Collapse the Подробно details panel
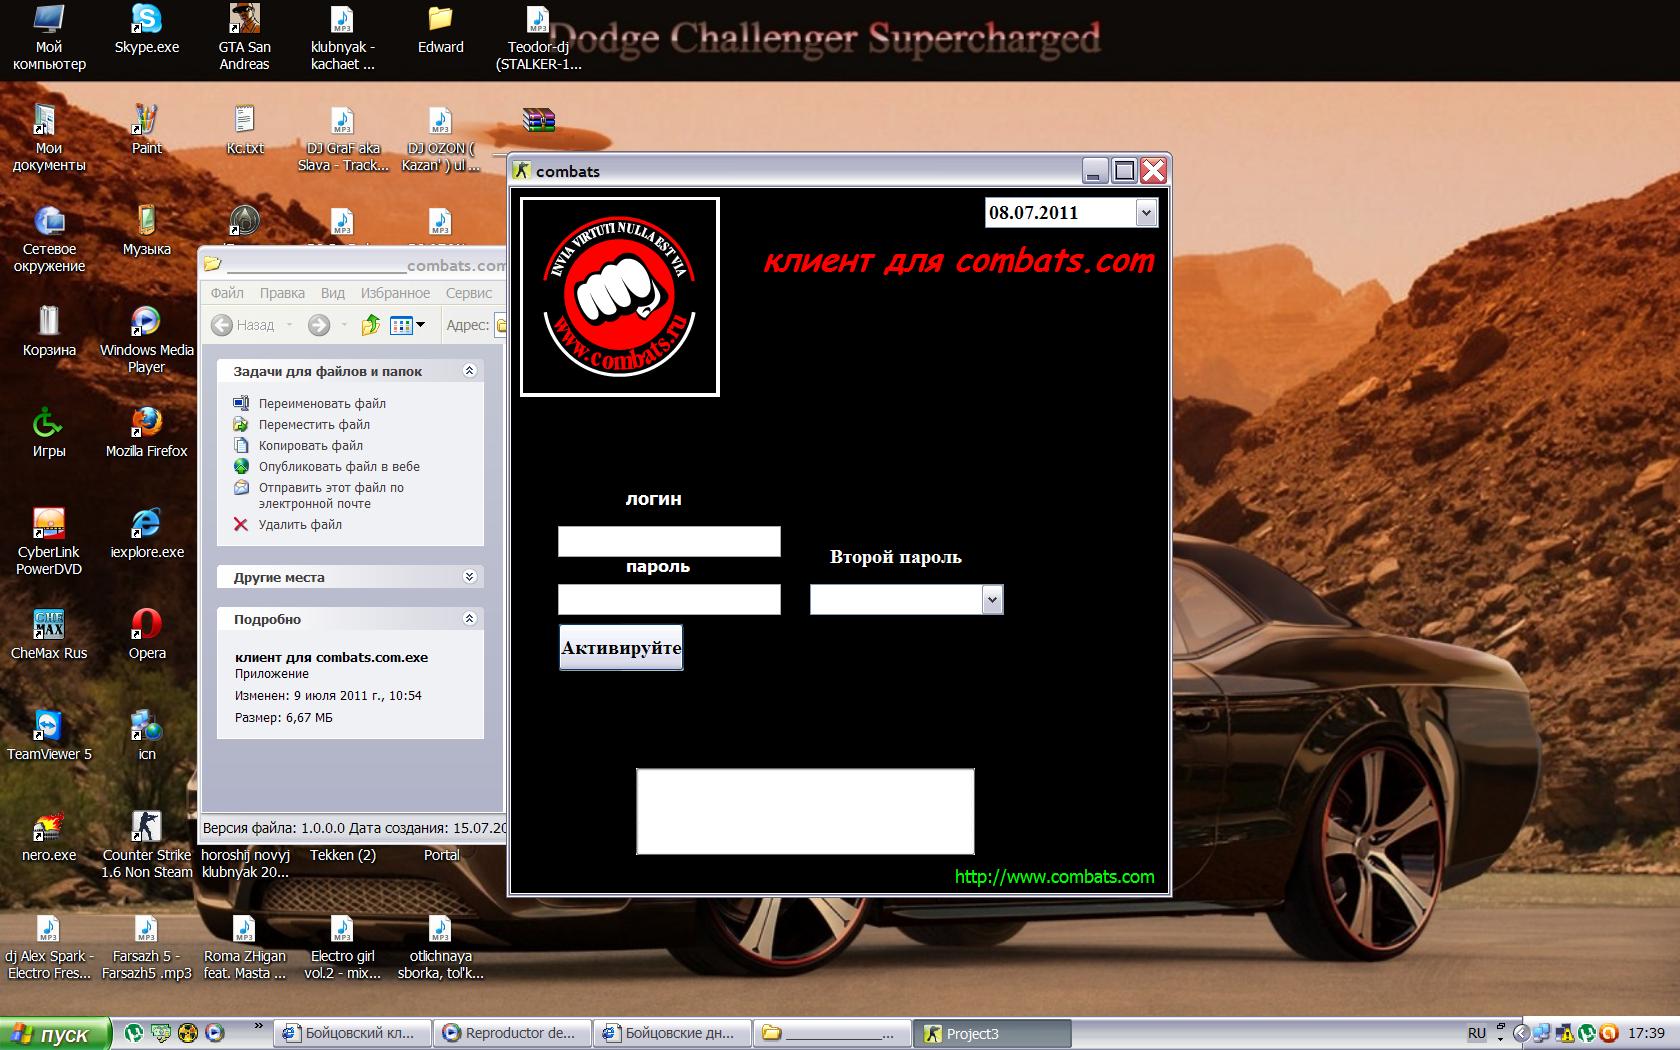Image resolution: width=1680 pixels, height=1050 pixels. click(469, 619)
